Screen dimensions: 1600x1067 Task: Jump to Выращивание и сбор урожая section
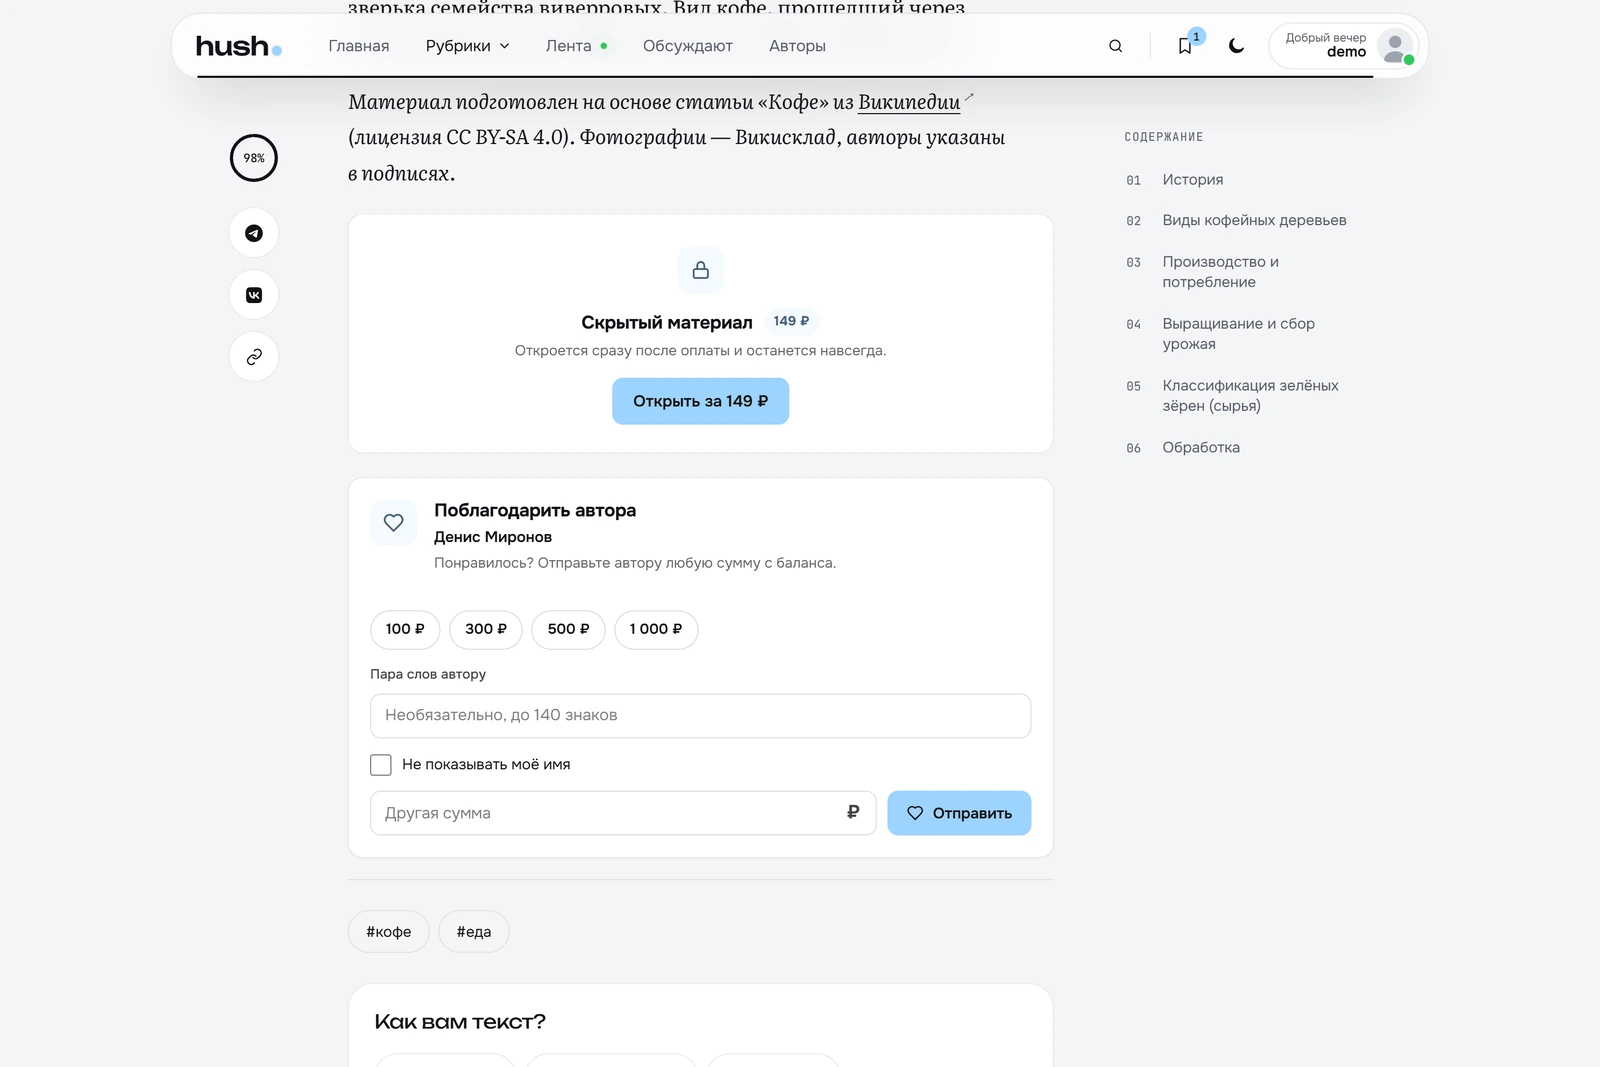pos(1238,334)
